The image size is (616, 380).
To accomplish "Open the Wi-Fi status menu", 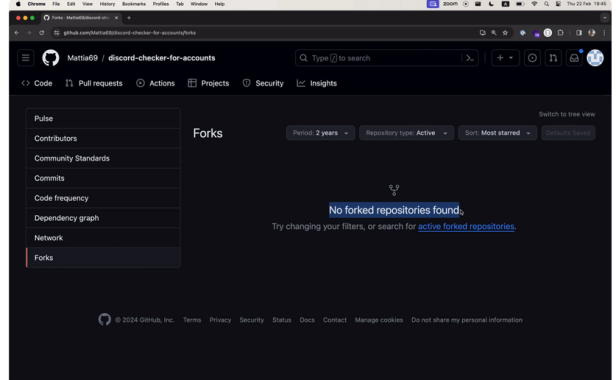I will [534, 4].
